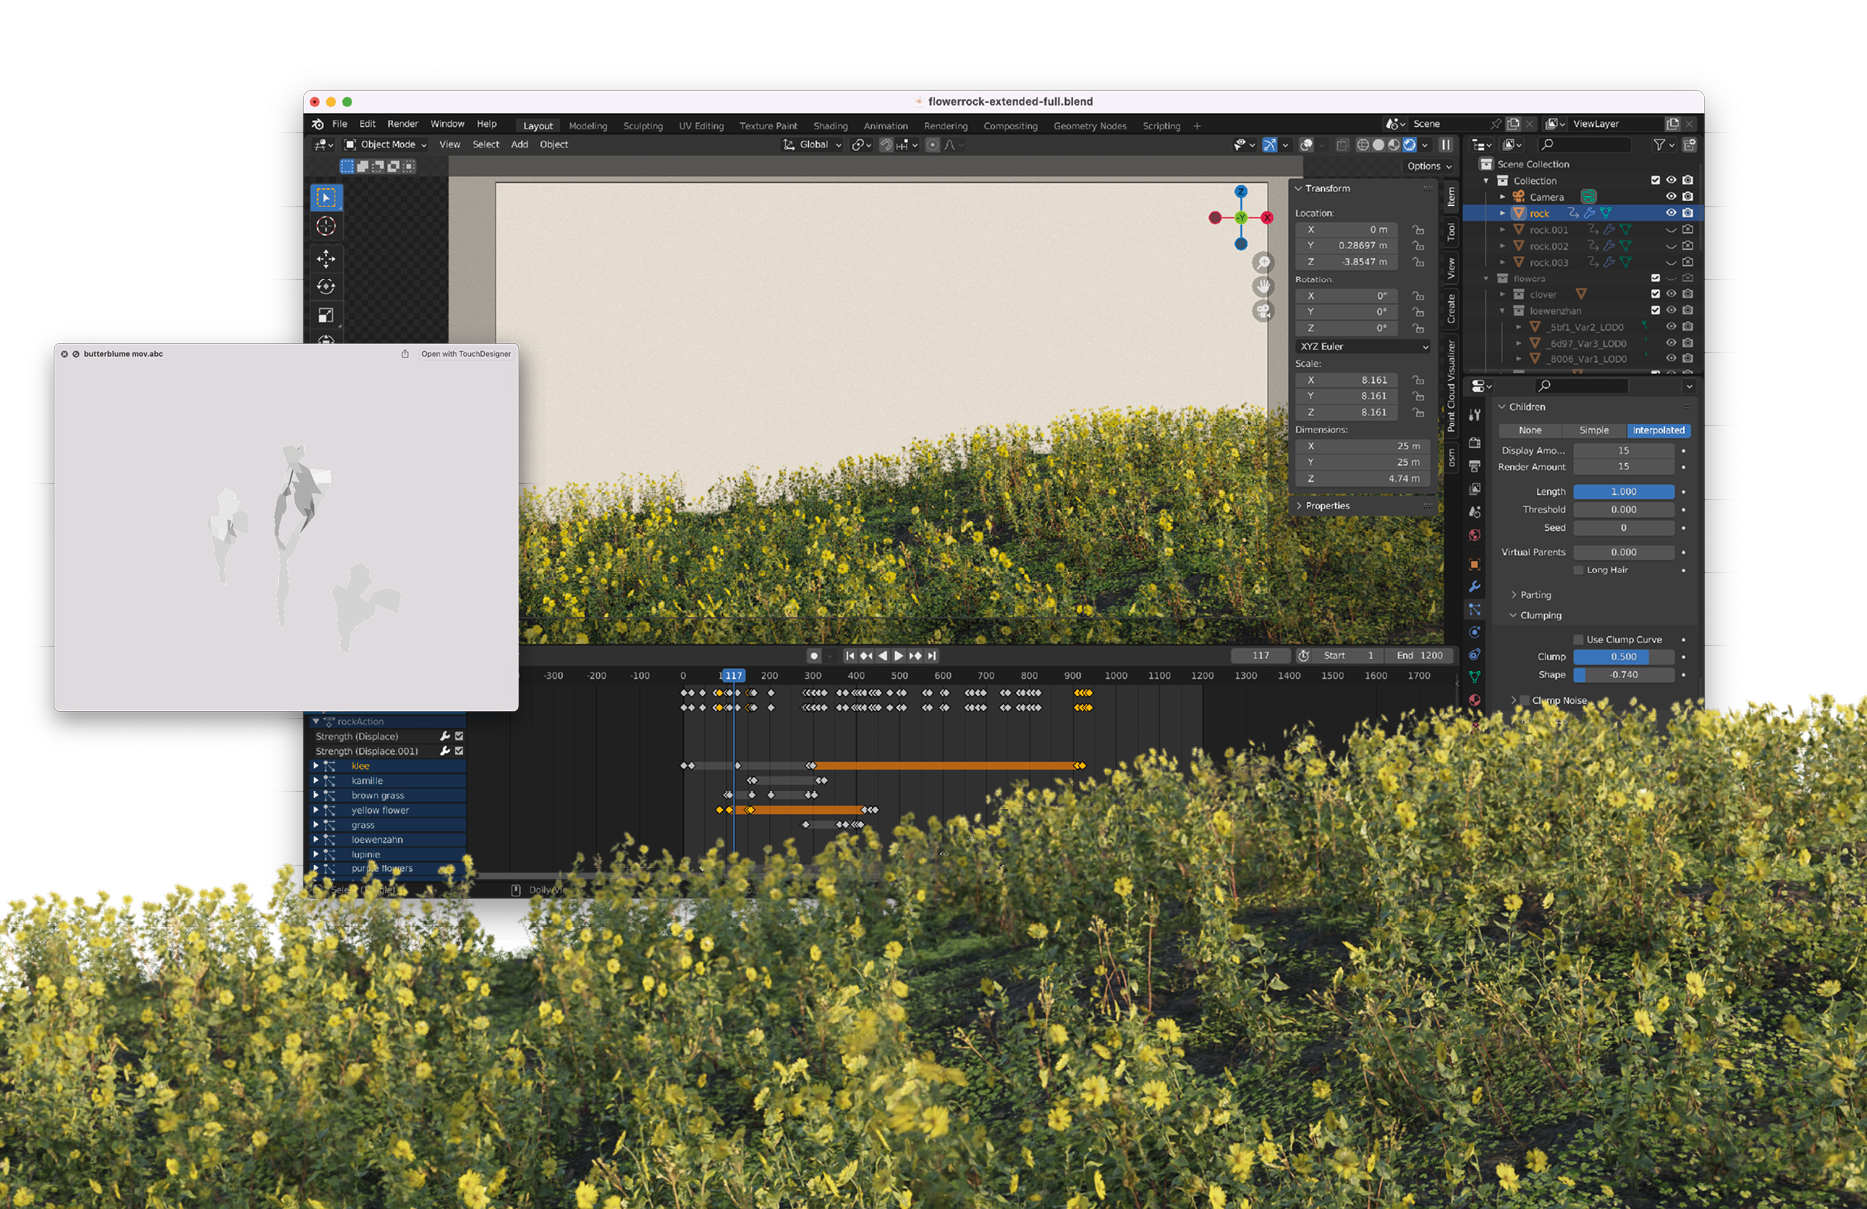Switch to the Geometry Nodes workspace tab

[1089, 126]
